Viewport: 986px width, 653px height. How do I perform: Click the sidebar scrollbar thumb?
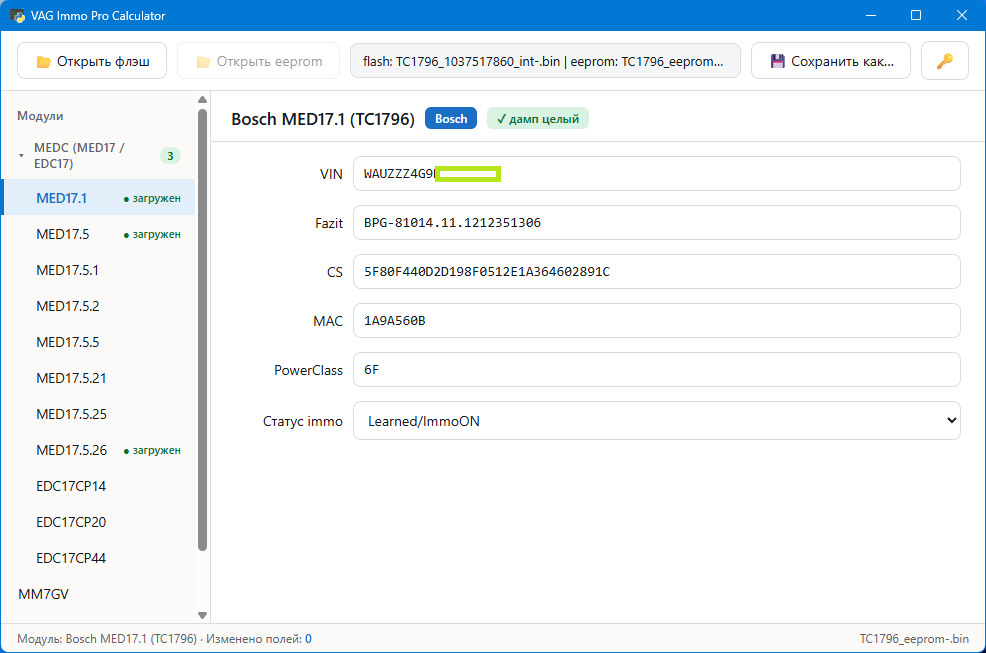(202, 330)
